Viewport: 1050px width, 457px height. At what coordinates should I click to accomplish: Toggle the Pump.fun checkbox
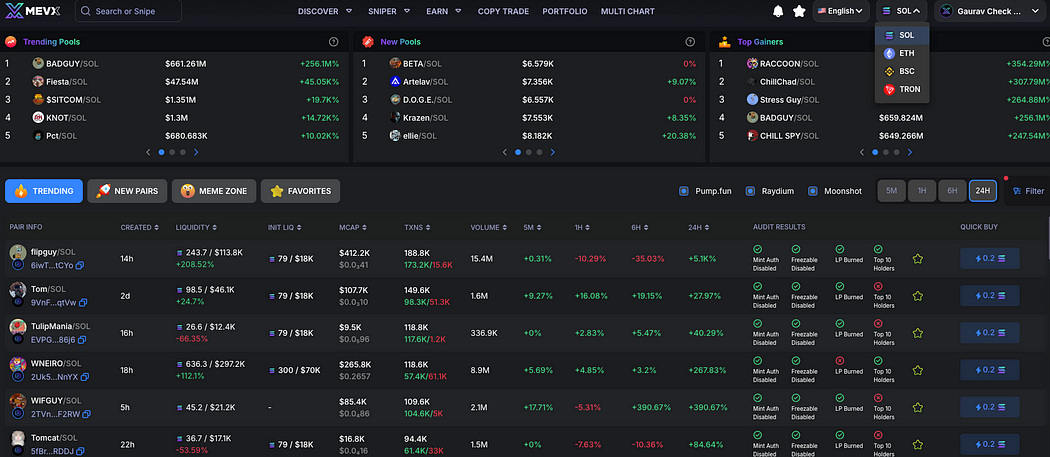point(684,191)
